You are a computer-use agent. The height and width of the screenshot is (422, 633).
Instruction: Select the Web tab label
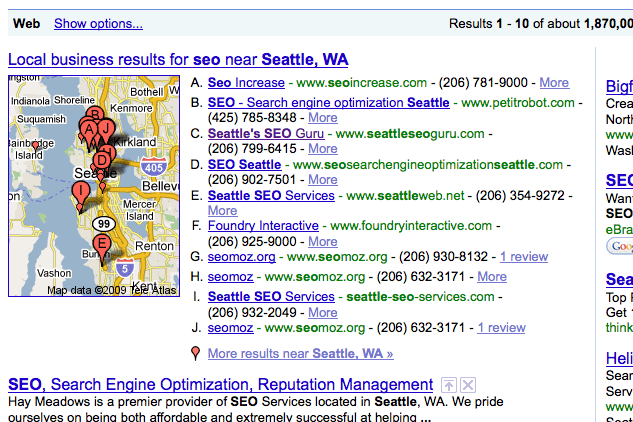(x=27, y=23)
